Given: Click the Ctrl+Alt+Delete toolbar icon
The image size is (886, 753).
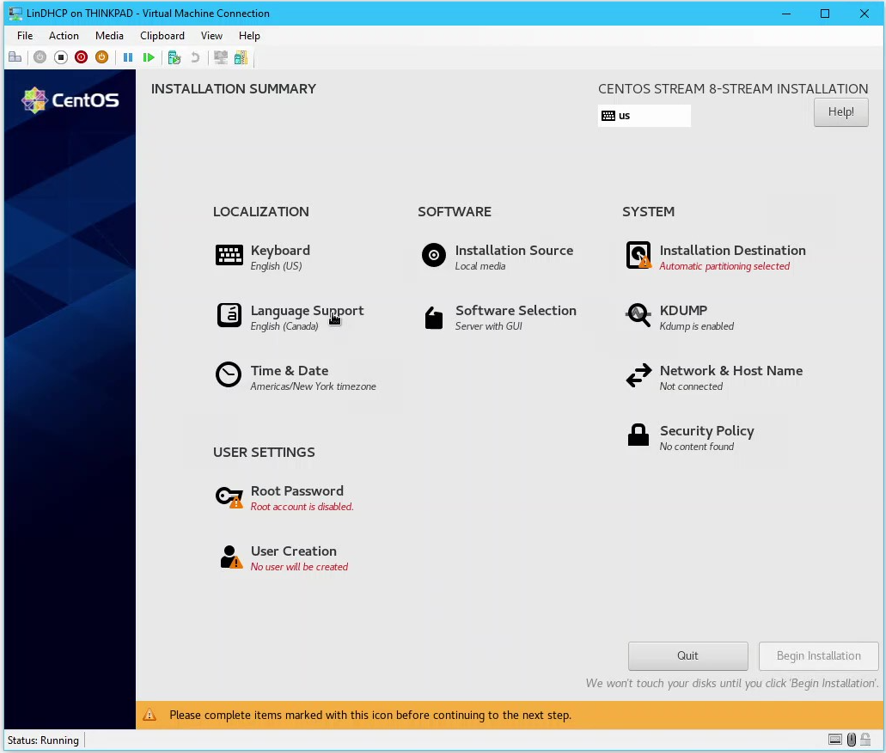Looking at the screenshot, I should click(15, 57).
